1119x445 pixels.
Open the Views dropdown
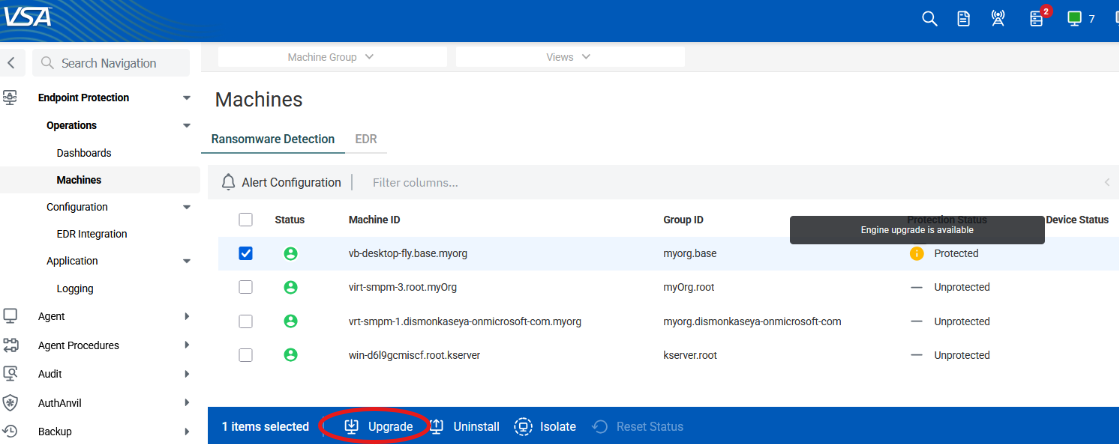(x=569, y=57)
